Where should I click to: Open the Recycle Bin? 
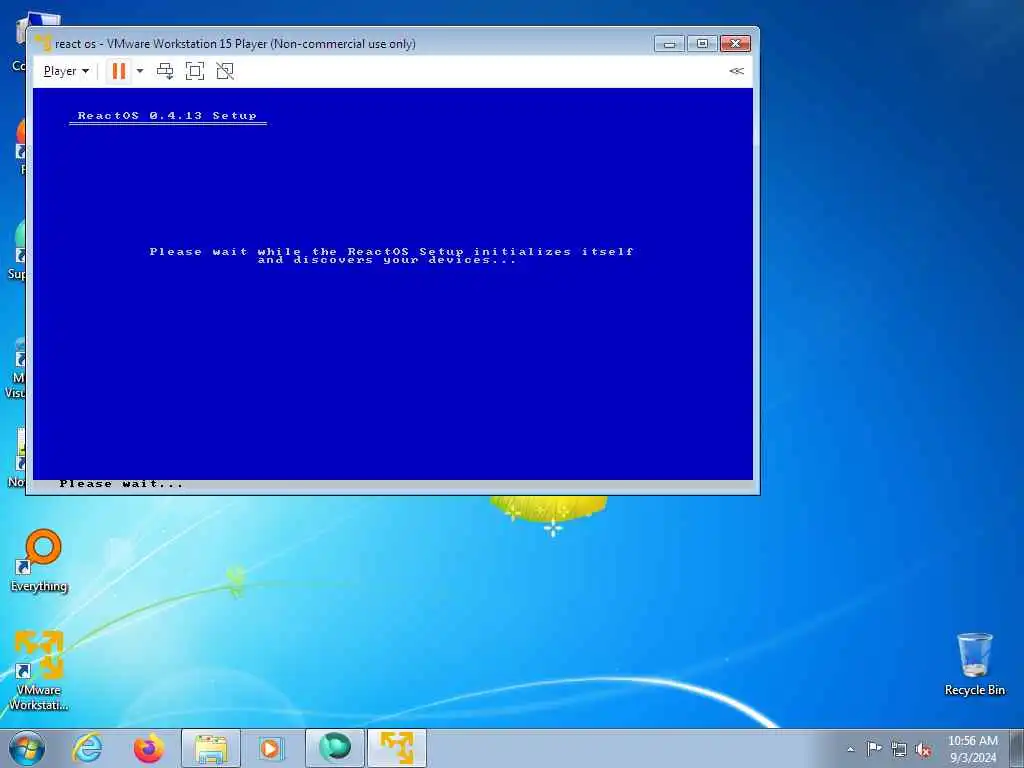(974, 664)
